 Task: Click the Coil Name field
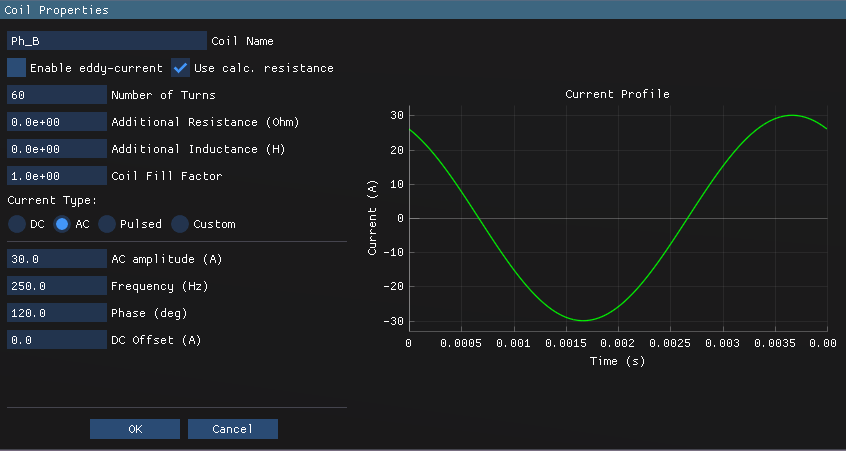click(107, 41)
